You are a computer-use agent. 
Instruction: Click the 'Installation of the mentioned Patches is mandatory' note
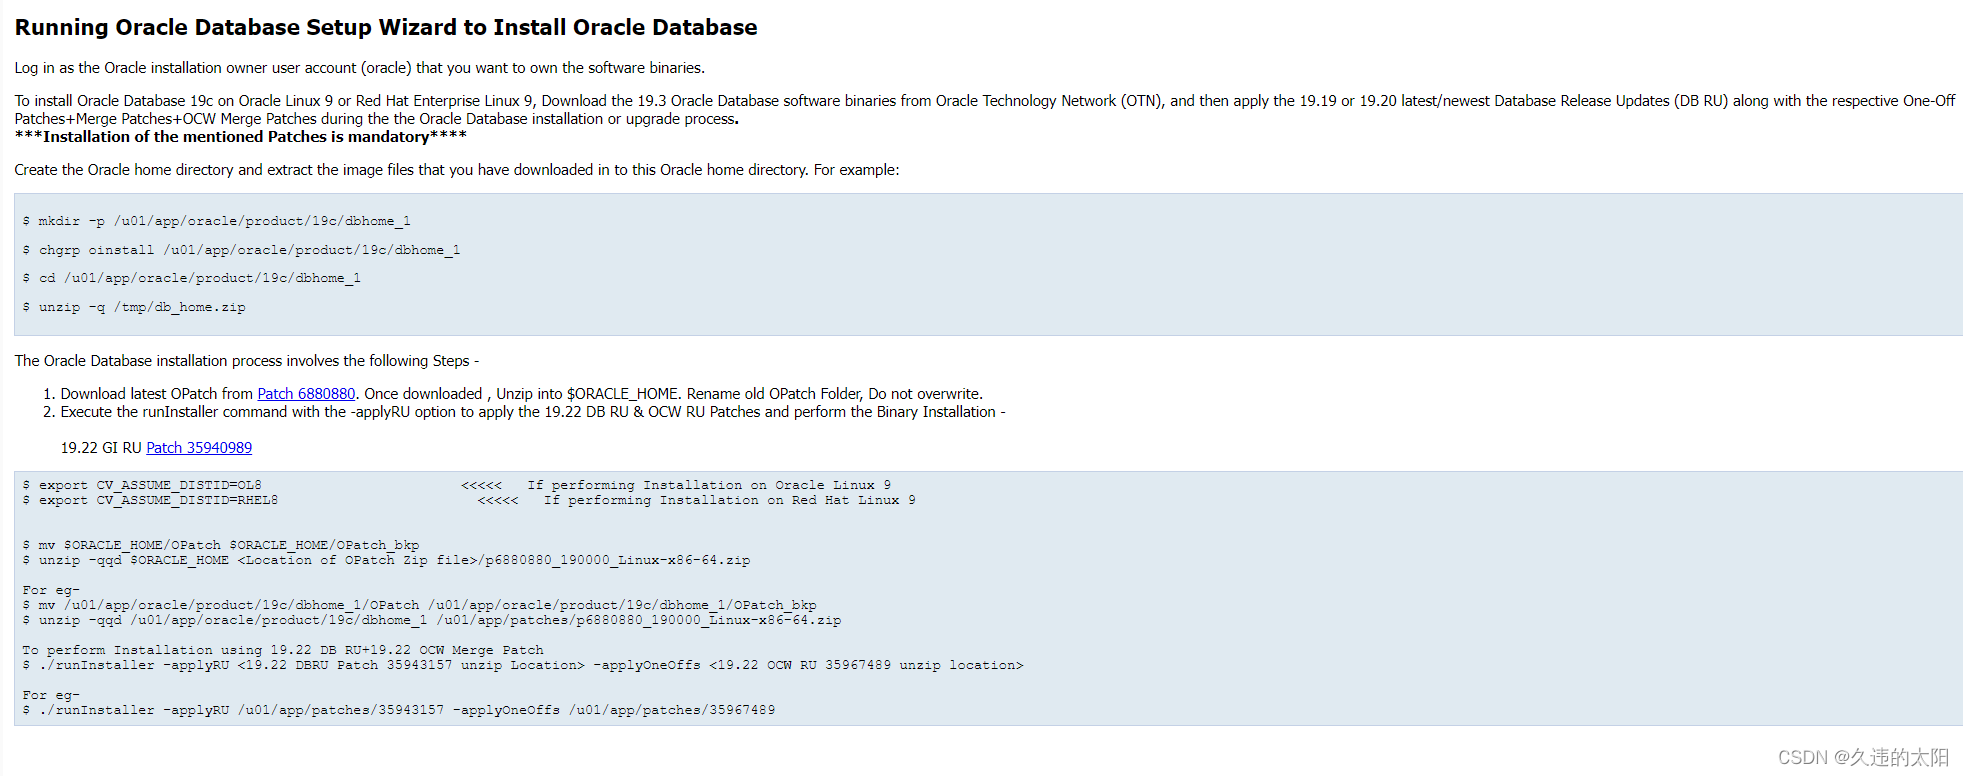(x=241, y=137)
